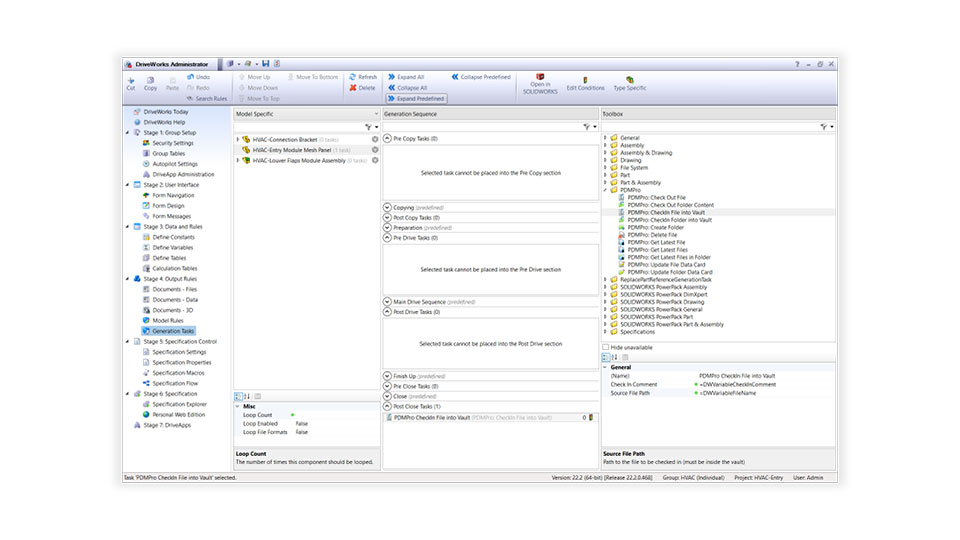Click Collapse All in the toolbar
The height and width of the screenshot is (540, 960).
pos(407,88)
